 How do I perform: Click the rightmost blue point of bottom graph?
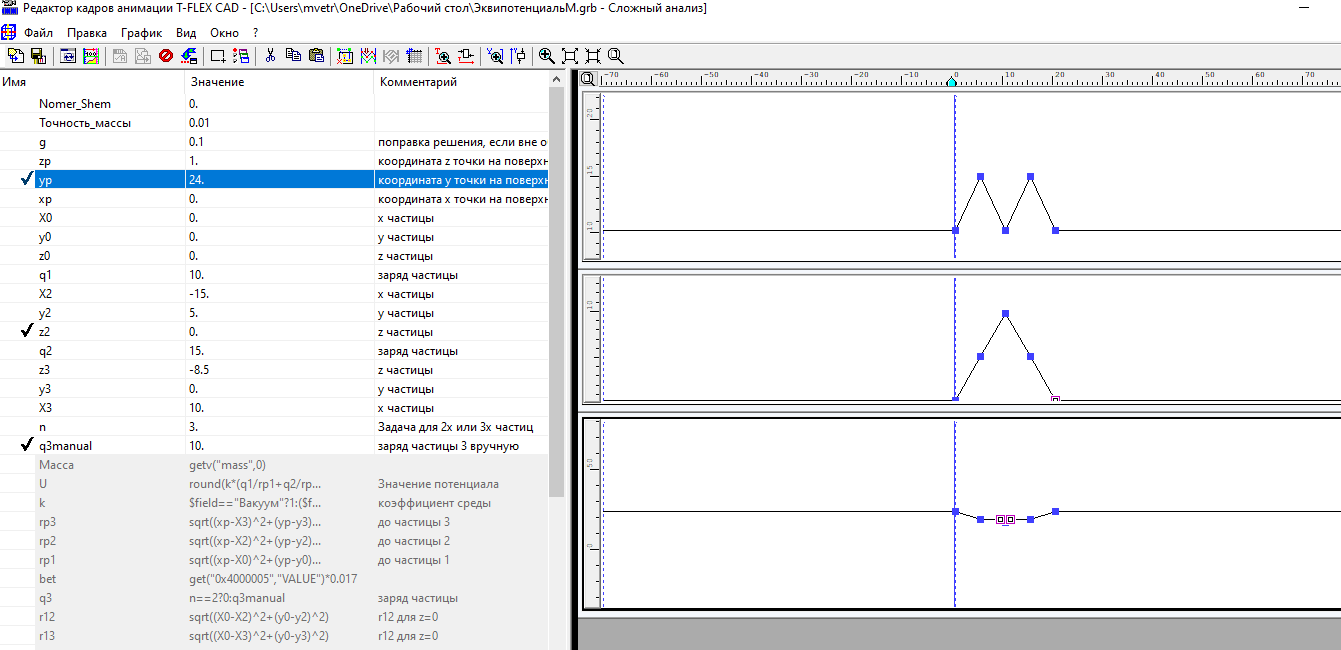point(1055,511)
